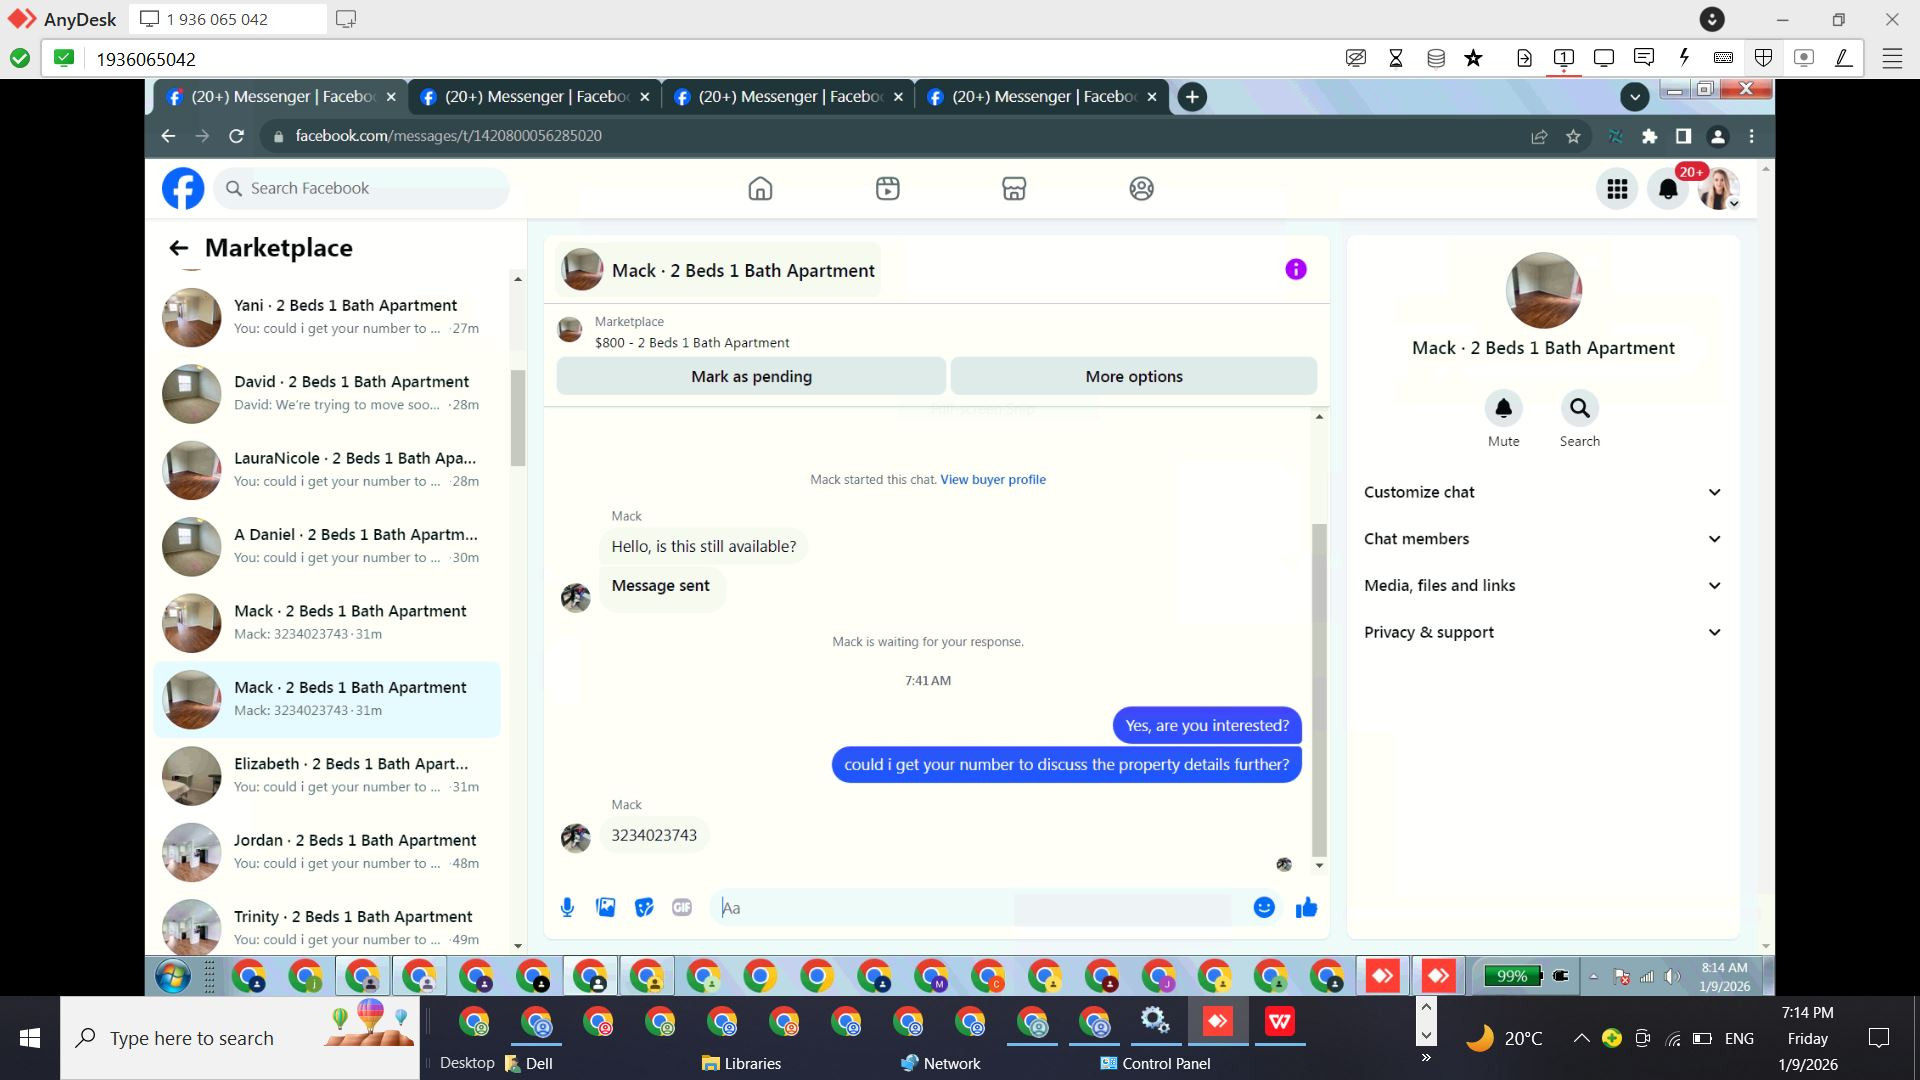Image resolution: width=1920 pixels, height=1080 pixels.
Task: Open the Facebook apps grid menu
Action: (1617, 189)
